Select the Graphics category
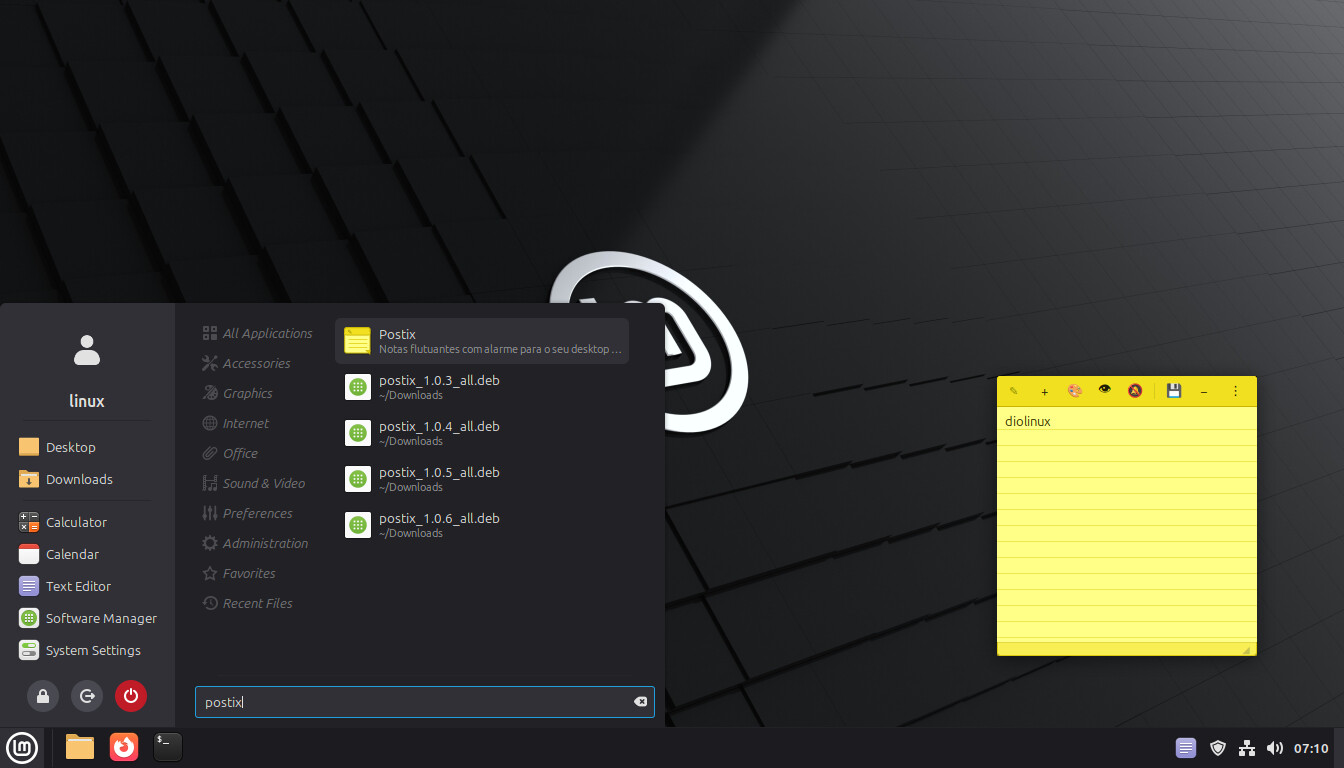The image size is (1344, 768). 237,393
